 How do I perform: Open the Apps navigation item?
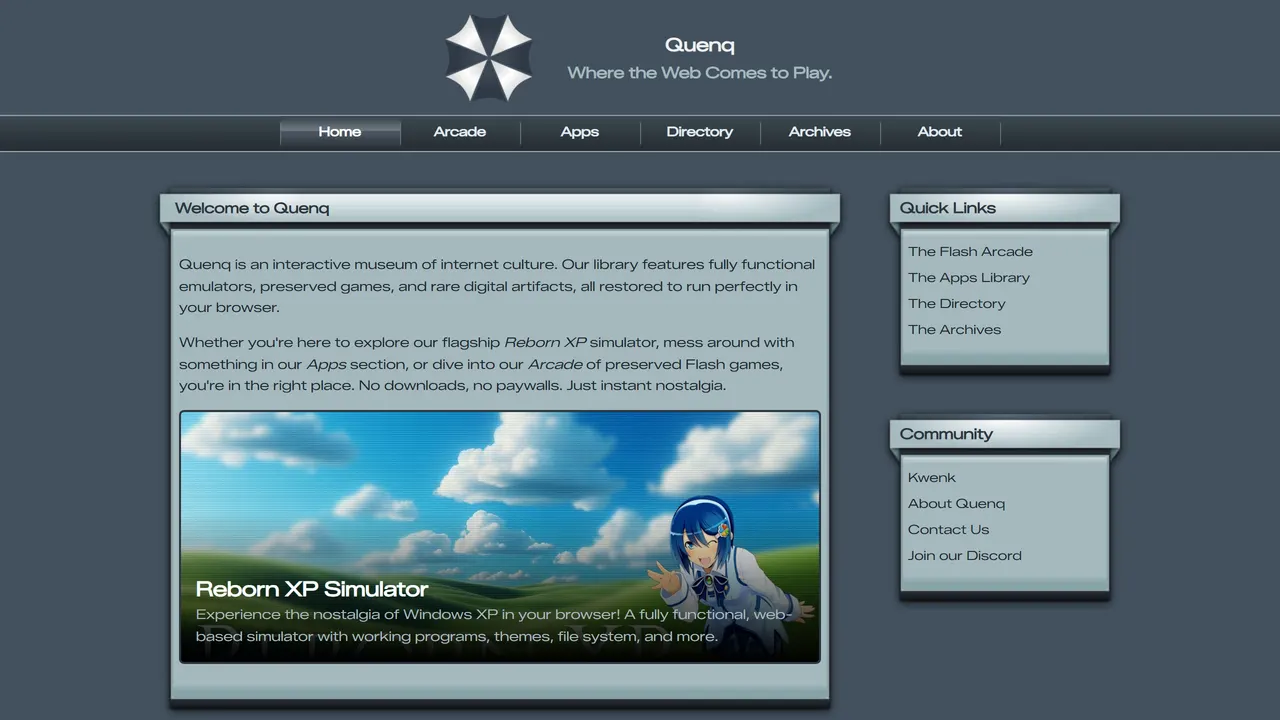(x=580, y=132)
